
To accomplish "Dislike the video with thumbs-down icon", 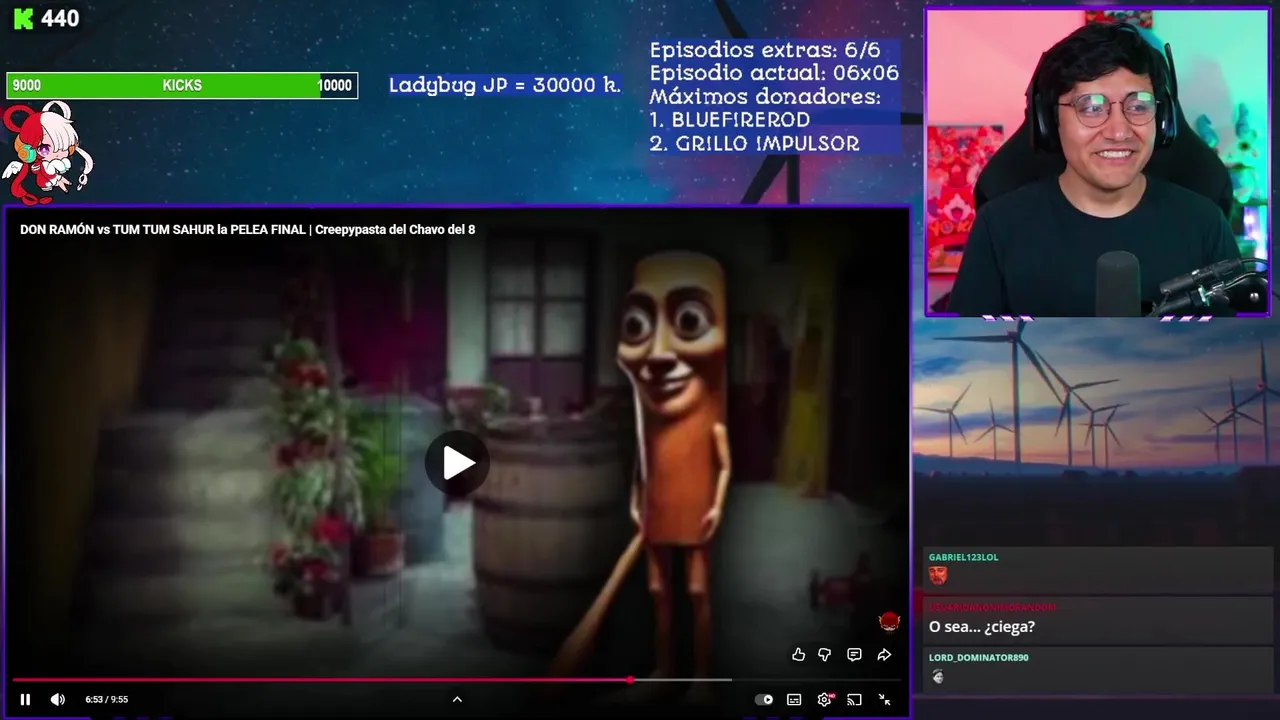I will pos(825,655).
